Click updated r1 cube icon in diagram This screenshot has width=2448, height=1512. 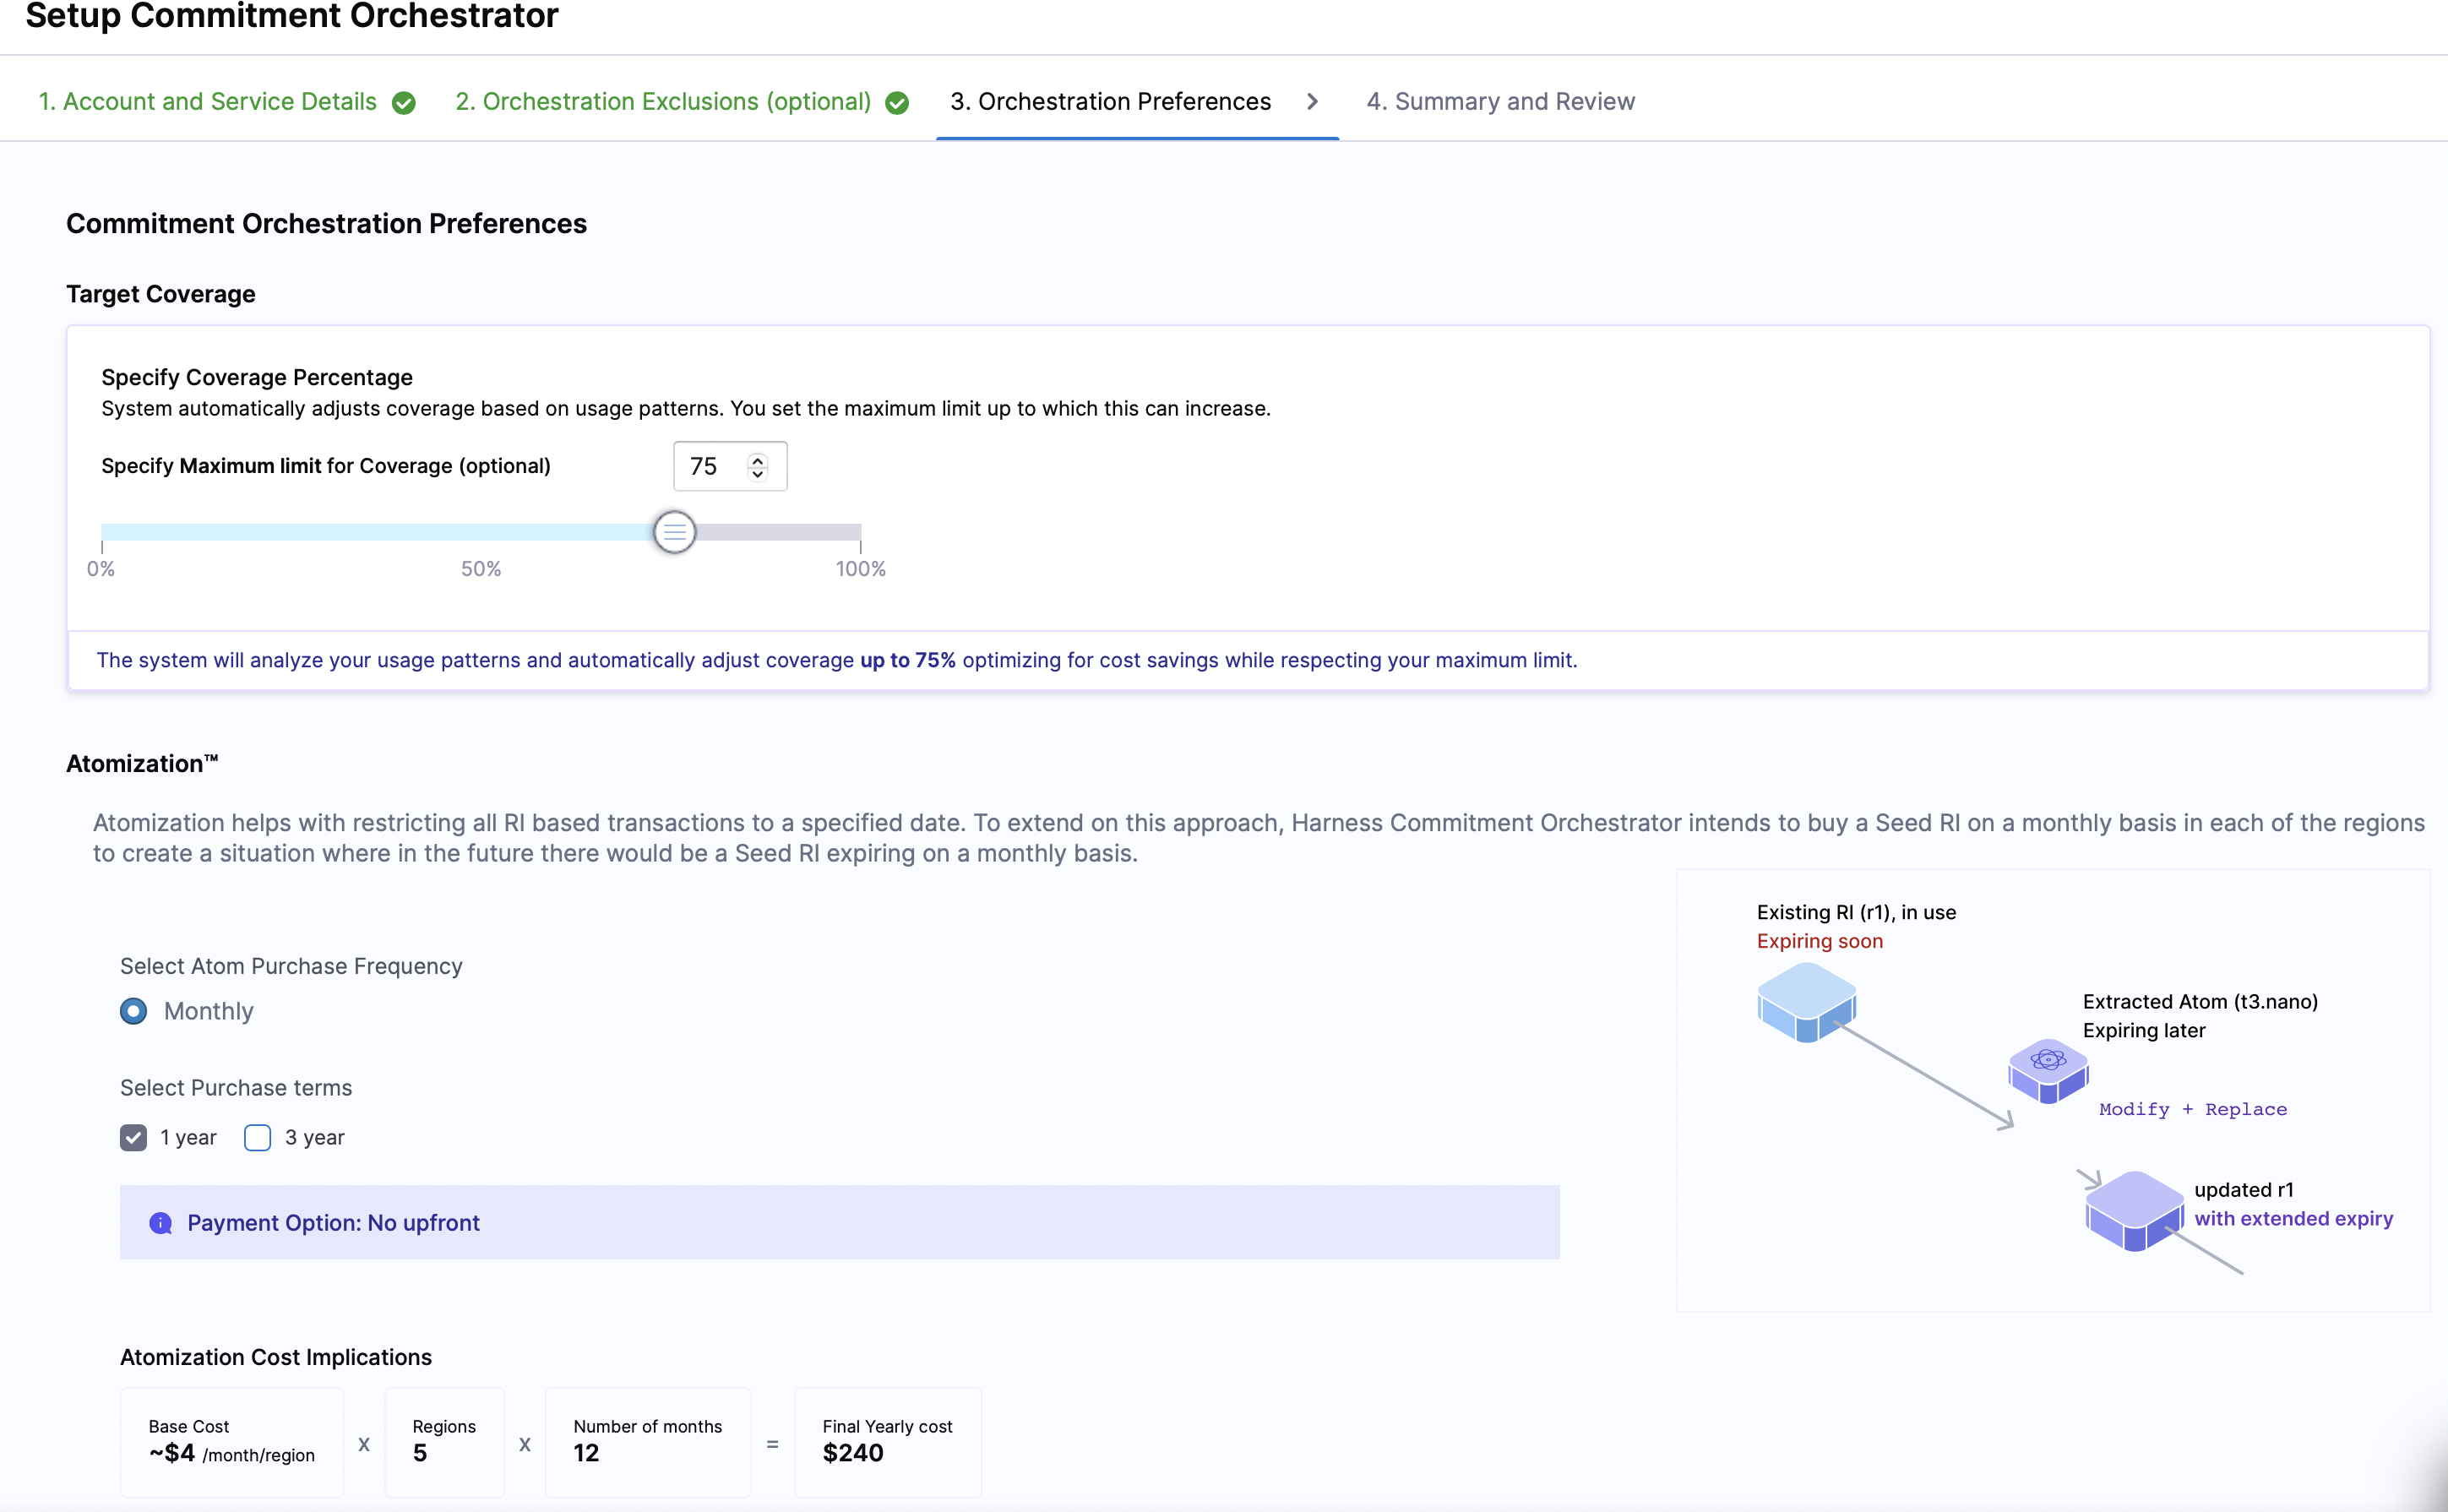2134,1210
